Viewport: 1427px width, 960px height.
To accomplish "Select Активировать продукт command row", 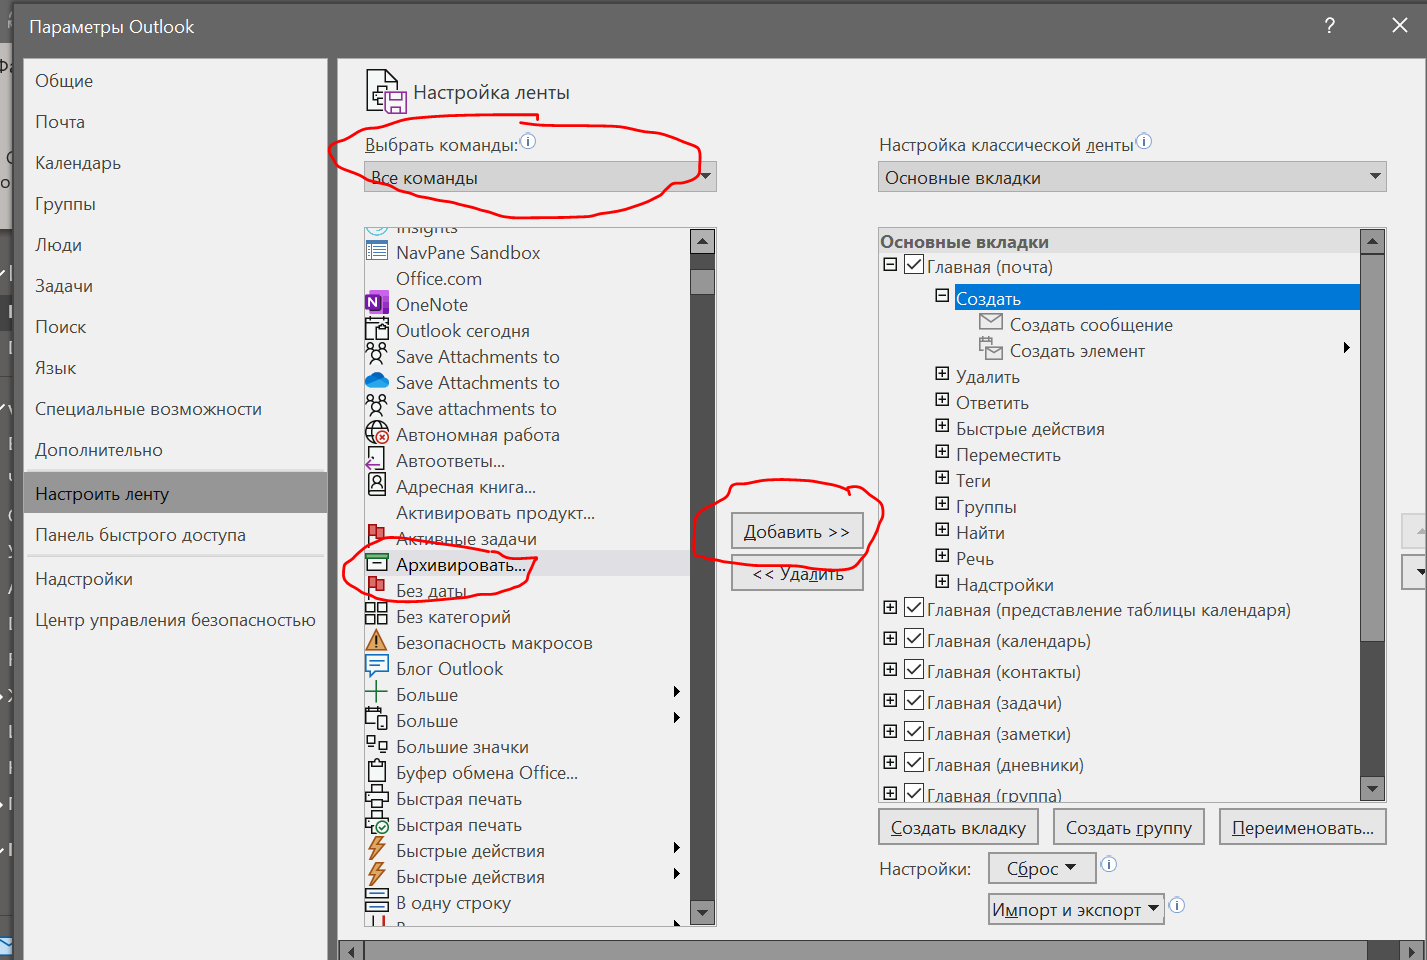I will click(x=527, y=513).
